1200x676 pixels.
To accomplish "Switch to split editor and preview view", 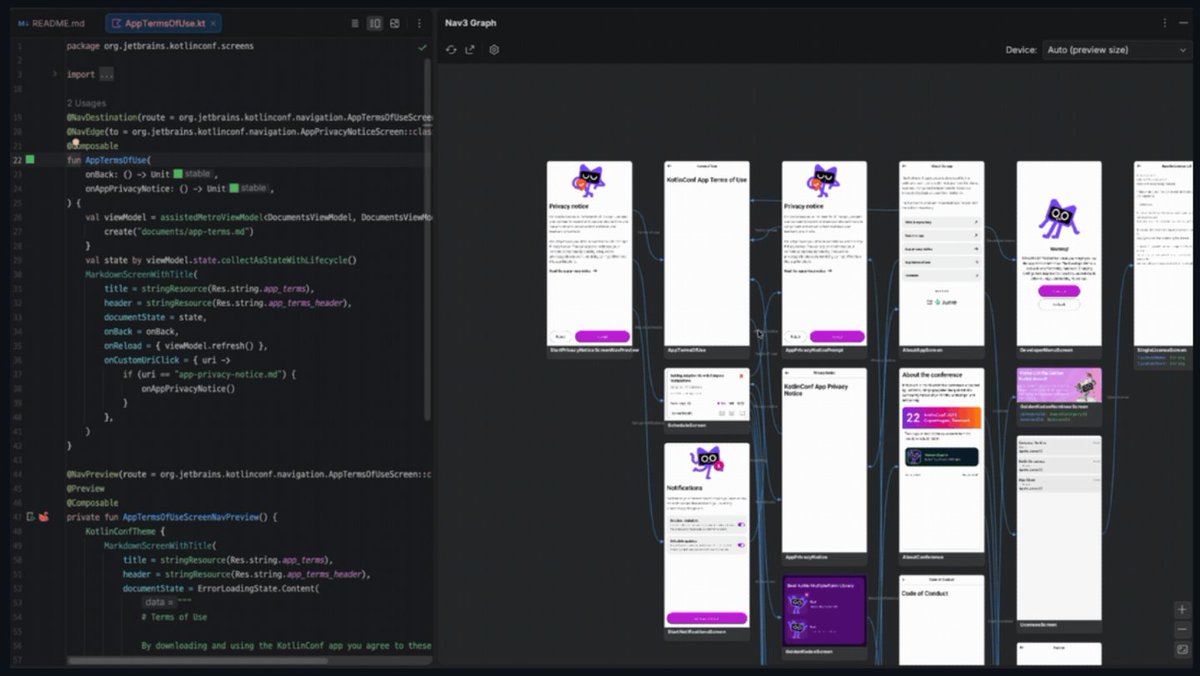I will pos(375,22).
